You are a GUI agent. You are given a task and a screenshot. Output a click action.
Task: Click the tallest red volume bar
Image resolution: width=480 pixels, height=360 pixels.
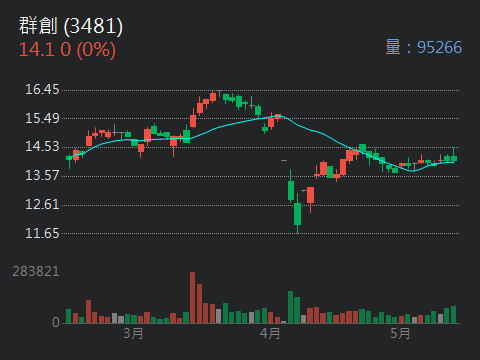coord(193,297)
